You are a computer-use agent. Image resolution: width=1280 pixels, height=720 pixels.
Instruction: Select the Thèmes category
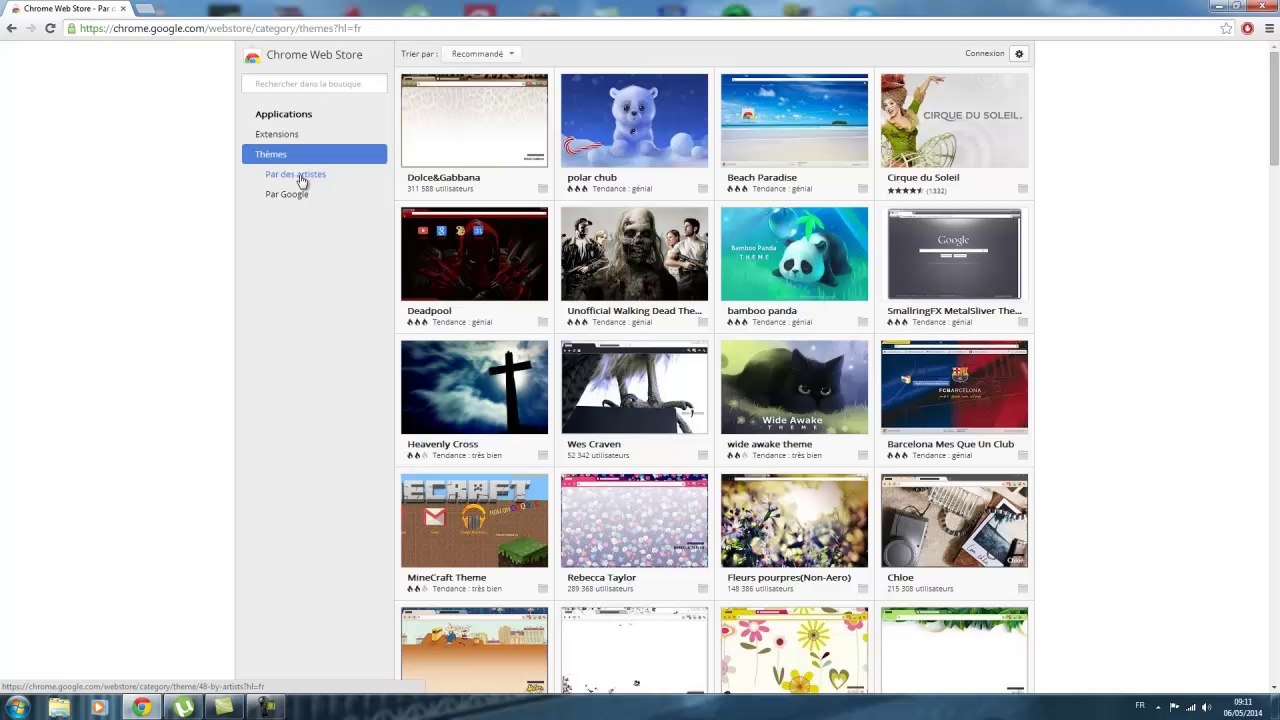[x=314, y=154]
